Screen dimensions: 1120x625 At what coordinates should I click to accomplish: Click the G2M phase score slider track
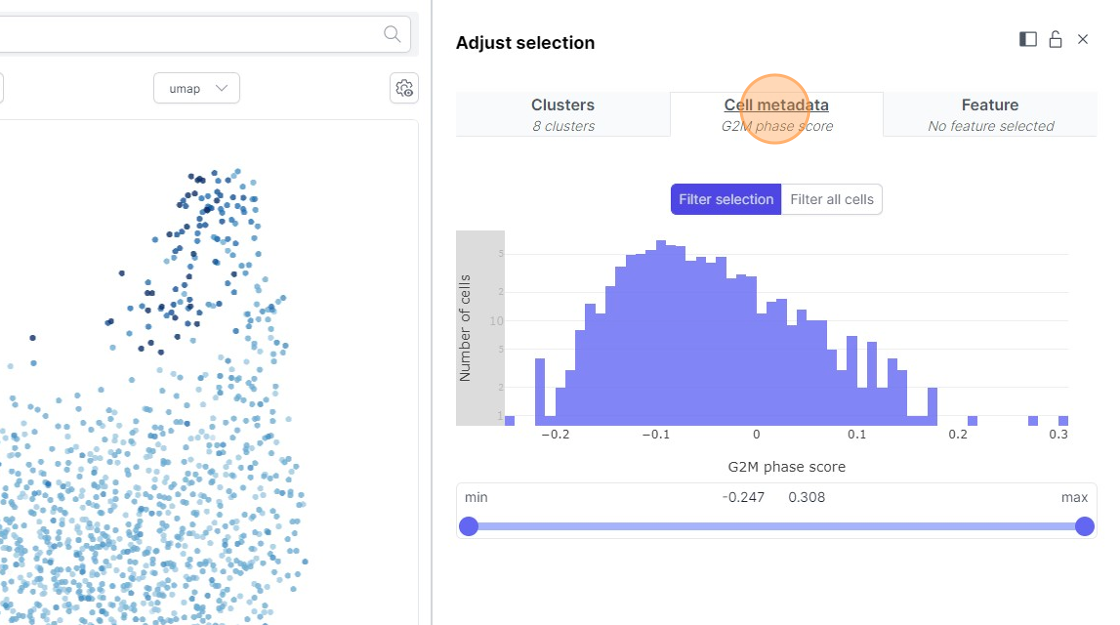coord(776,526)
